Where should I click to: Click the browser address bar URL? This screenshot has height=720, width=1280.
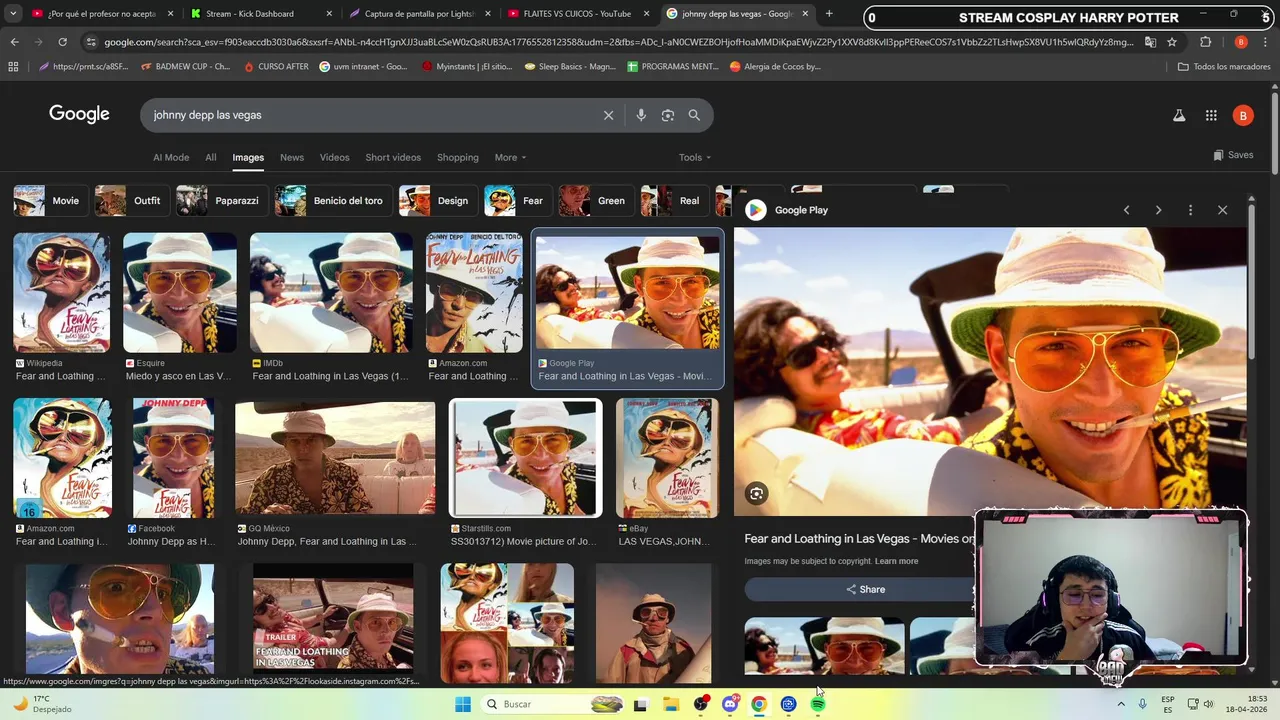click(618, 42)
